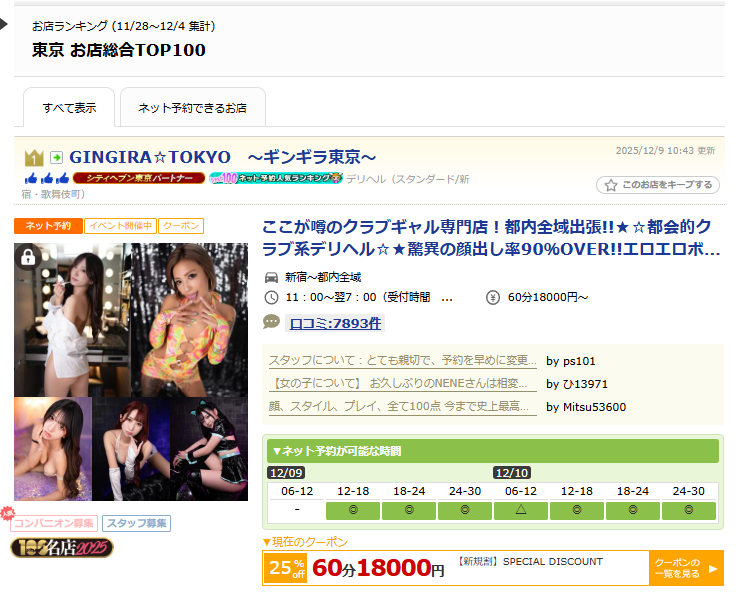Click the スタッフ募集 staff recruitment tag
This screenshot has width=736, height=610.
(136, 523)
